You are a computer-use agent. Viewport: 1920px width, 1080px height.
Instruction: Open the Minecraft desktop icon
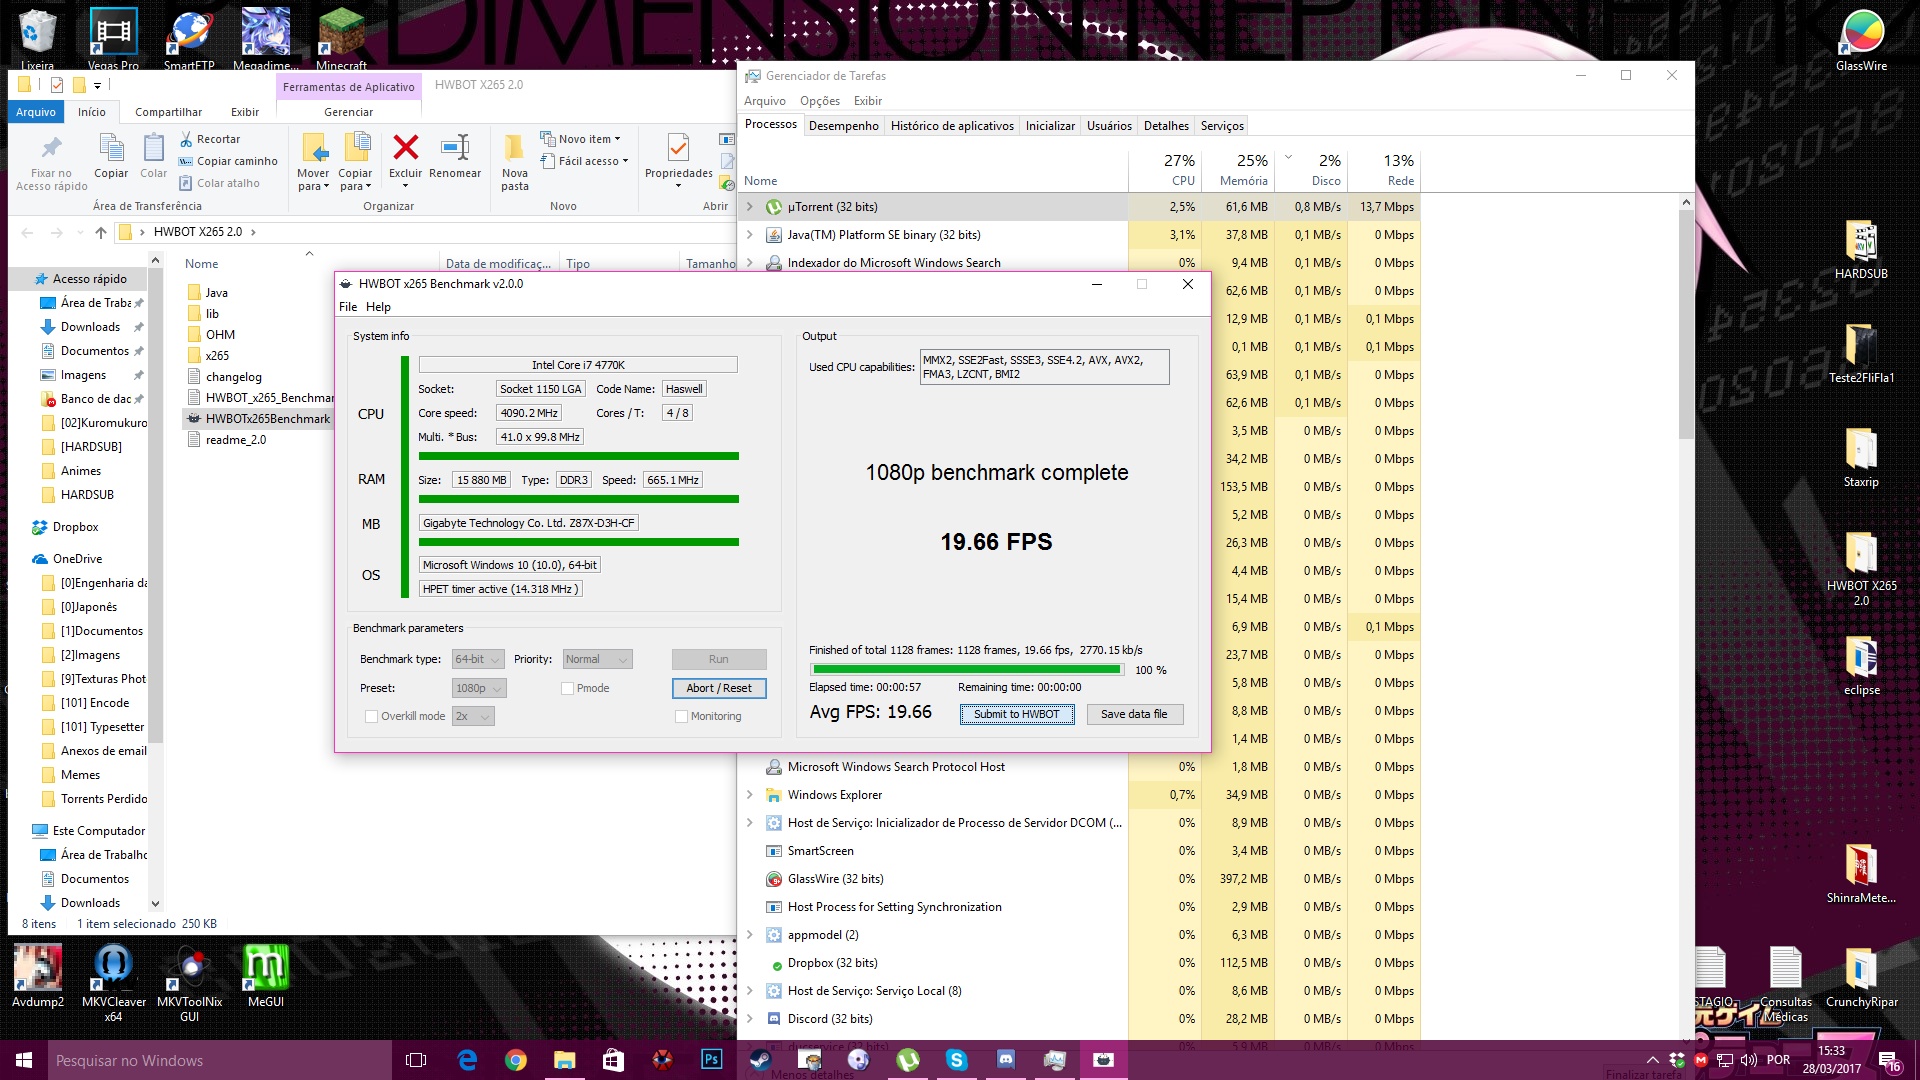point(341,38)
